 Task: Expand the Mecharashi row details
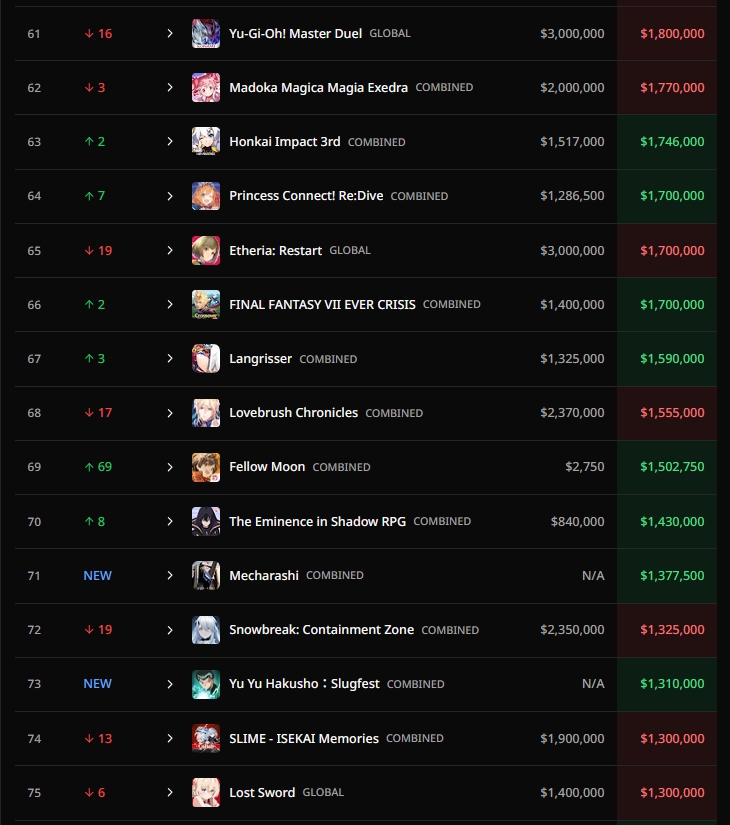click(x=170, y=576)
